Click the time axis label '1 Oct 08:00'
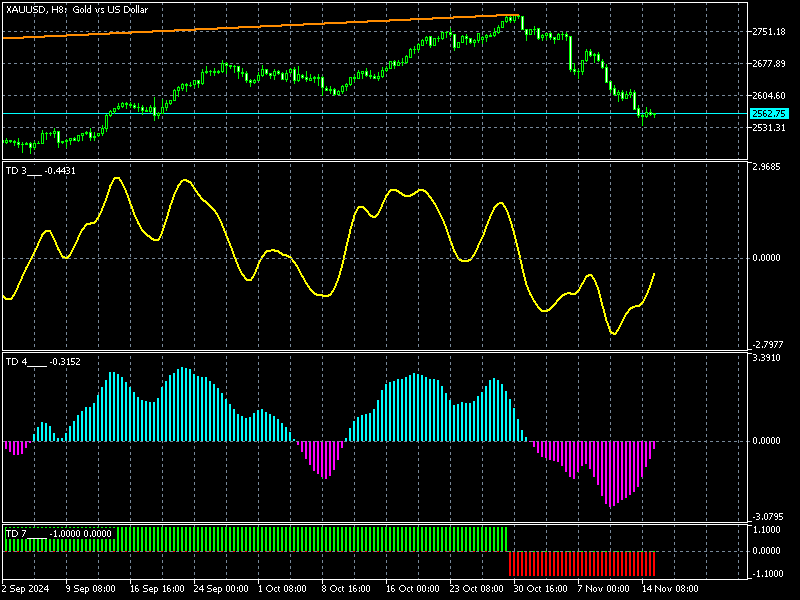 [x=282, y=589]
